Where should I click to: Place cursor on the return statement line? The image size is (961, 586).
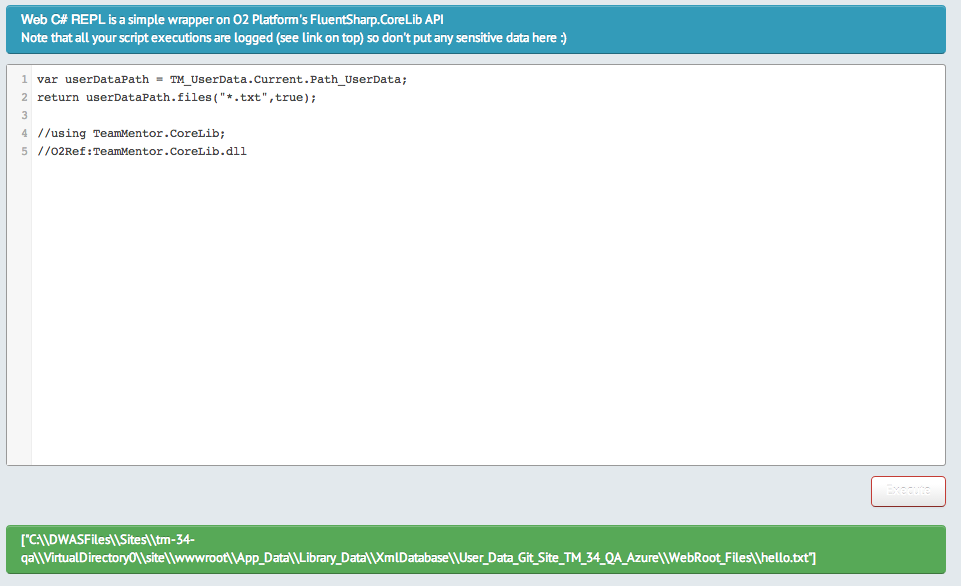tap(176, 97)
